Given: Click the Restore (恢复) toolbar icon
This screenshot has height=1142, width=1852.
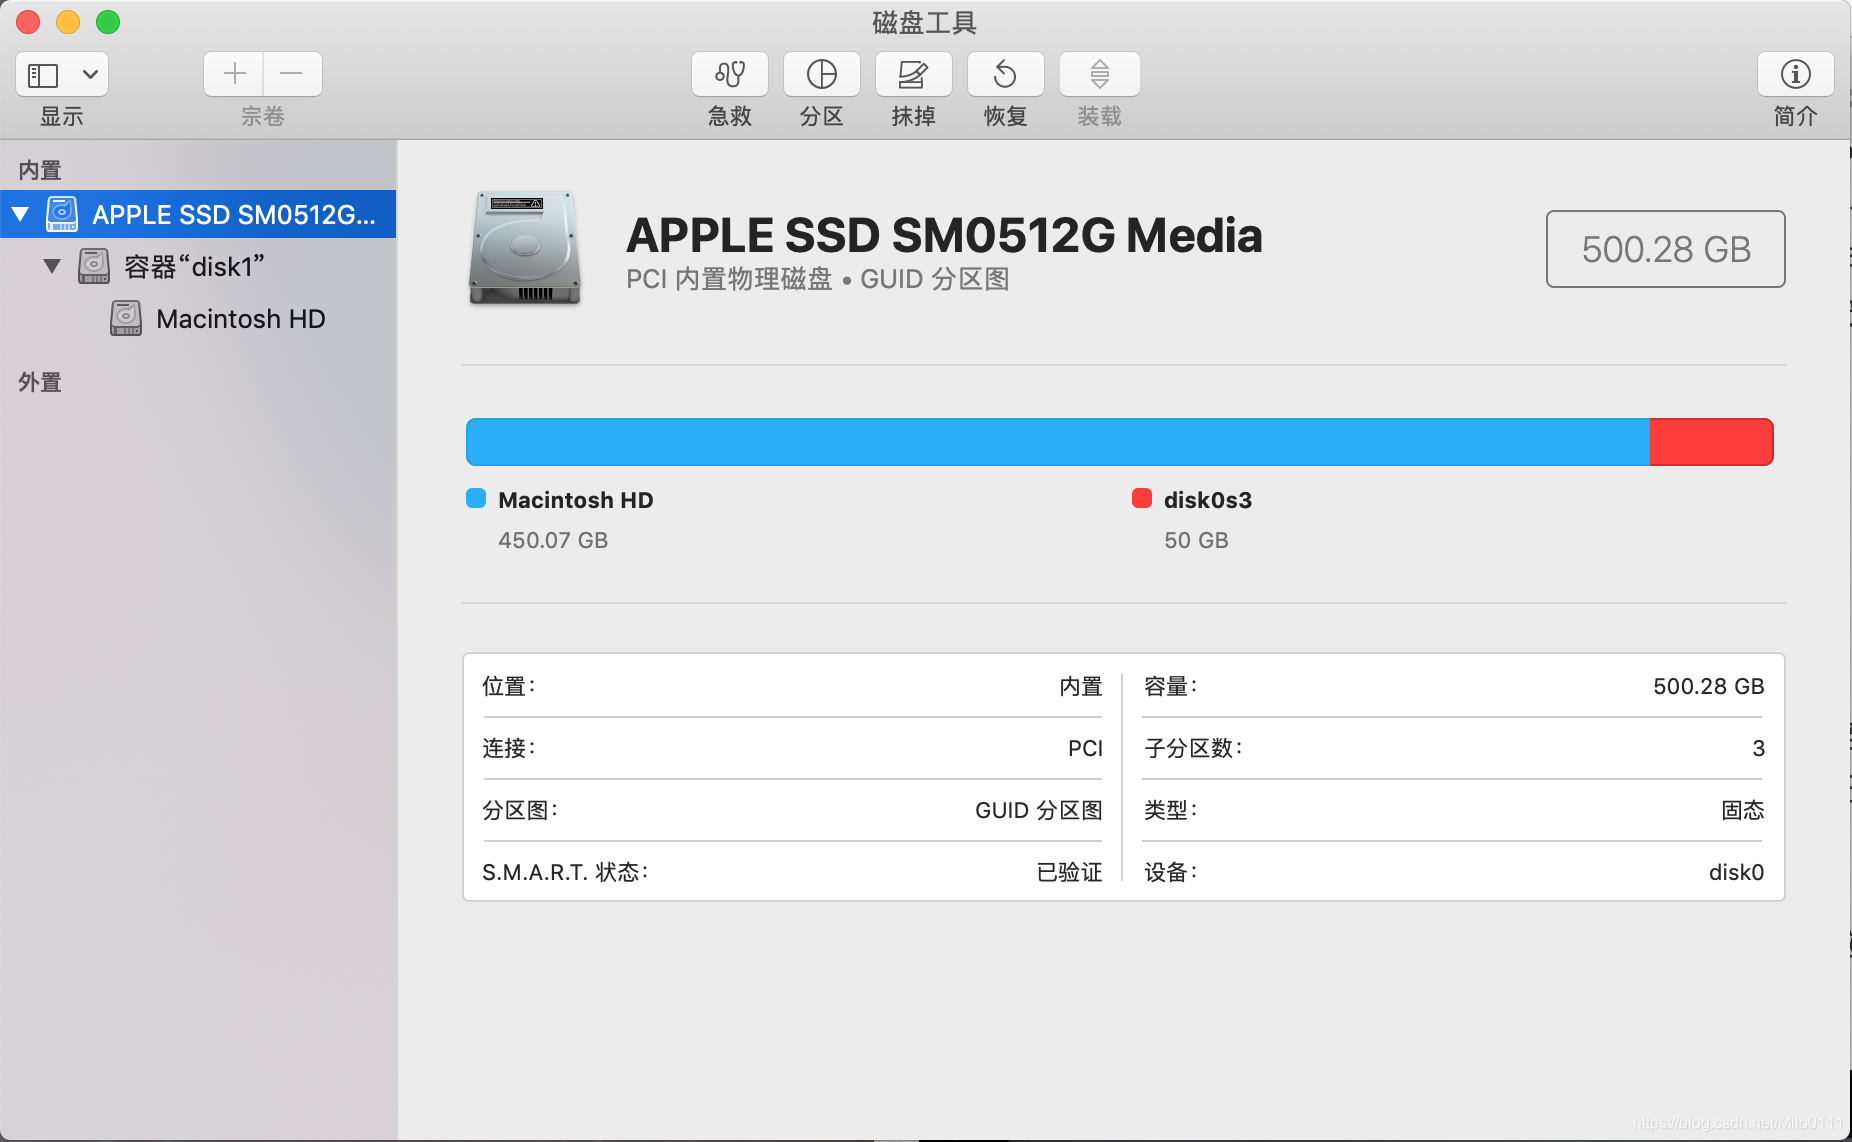Looking at the screenshot, I should coord(1006,74).
